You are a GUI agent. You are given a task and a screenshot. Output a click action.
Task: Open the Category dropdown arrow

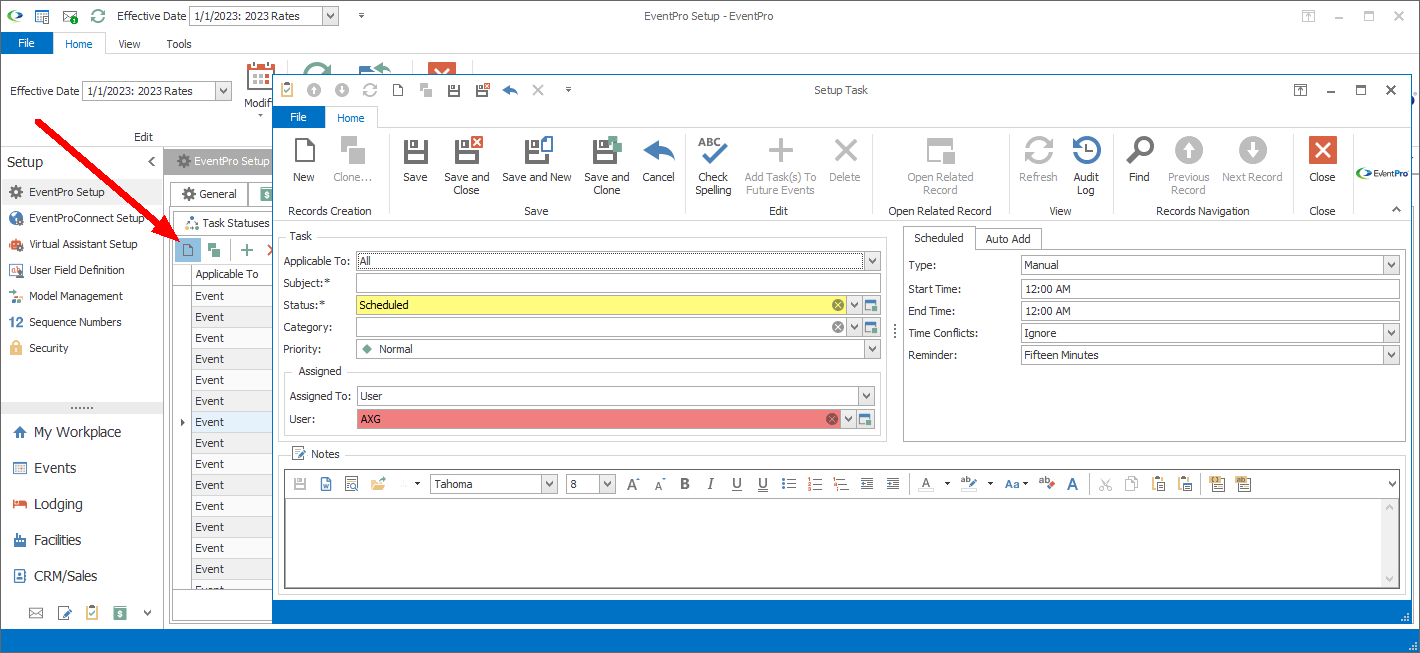point(854,327)
